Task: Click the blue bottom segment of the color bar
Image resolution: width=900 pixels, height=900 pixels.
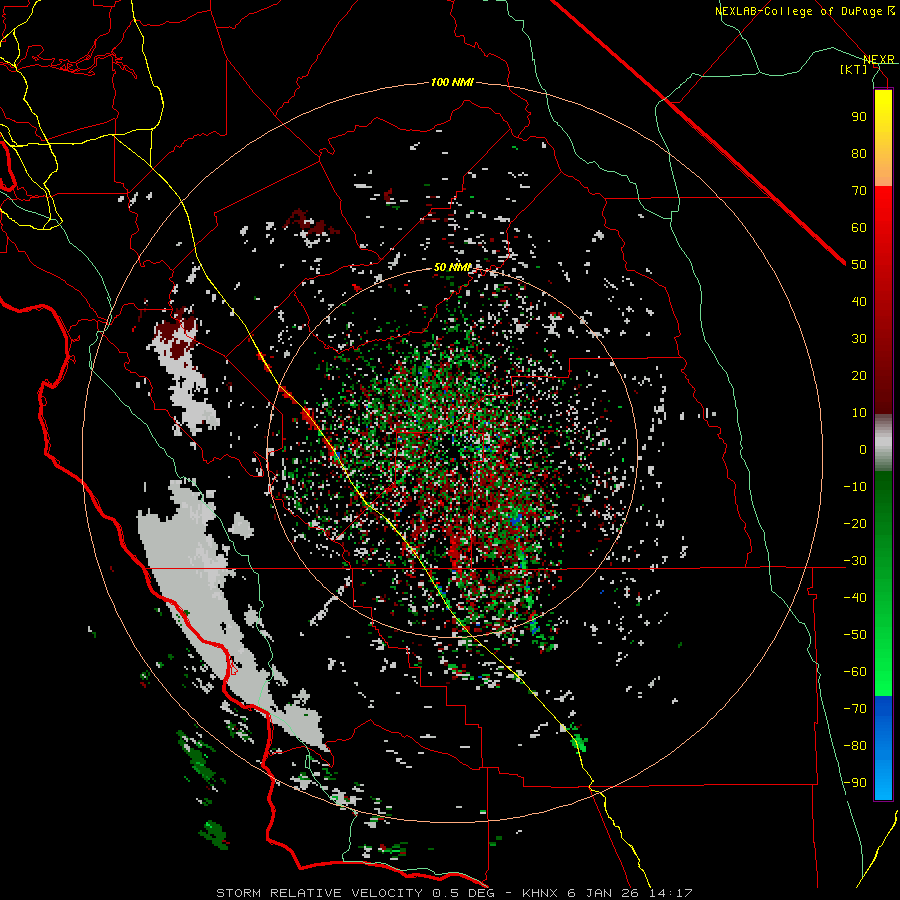Action: point(883,747)
